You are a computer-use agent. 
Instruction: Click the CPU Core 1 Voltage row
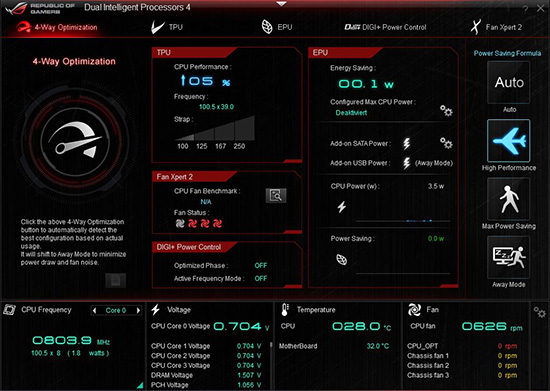(206, 346)
